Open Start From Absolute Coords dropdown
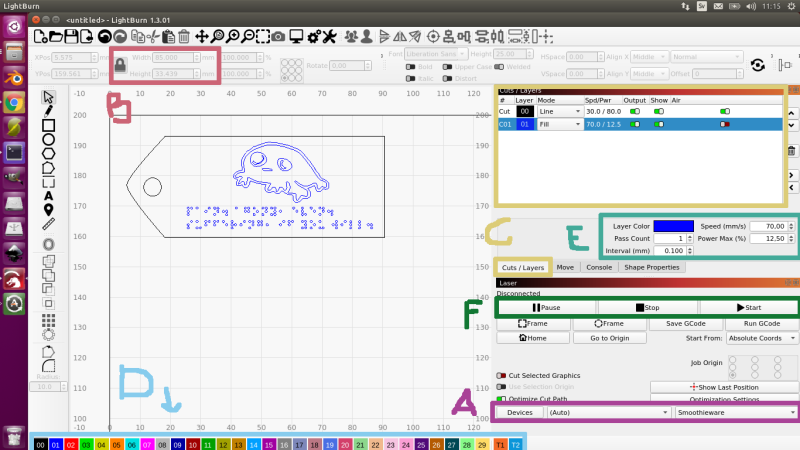Screen dimensions: 800x450 pos(762,338)
